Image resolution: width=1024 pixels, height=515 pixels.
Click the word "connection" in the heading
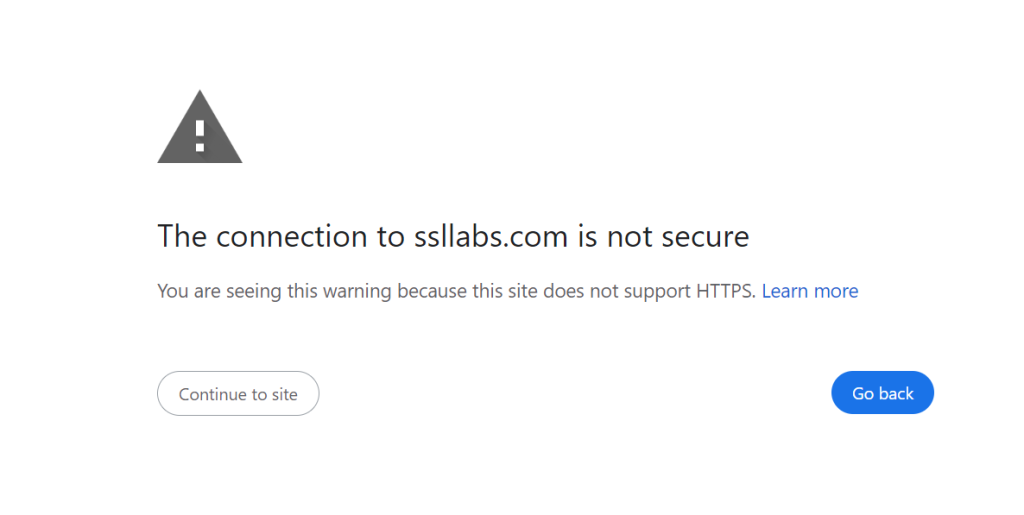coord(291,237)
